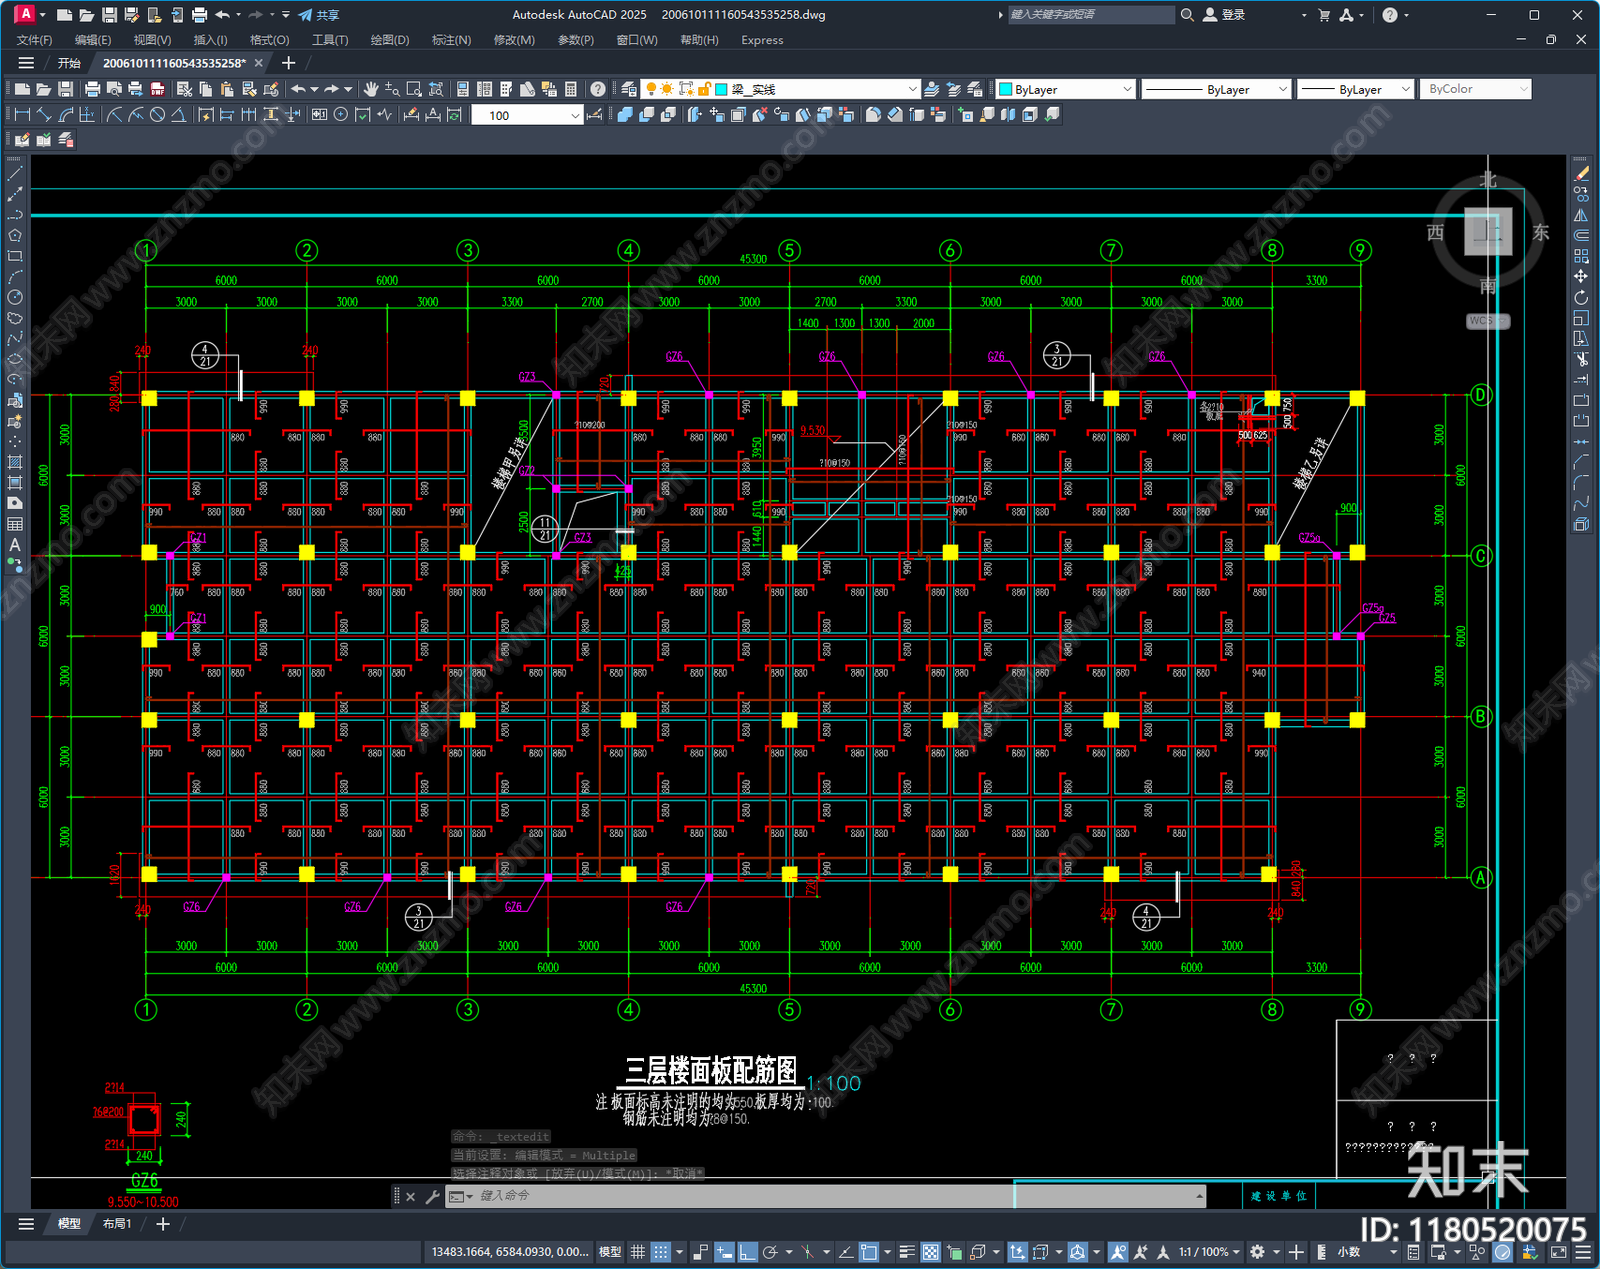This screenshot has height=1269, width=1600.
Task: Toggle annotation visibility in status bar
Action: point(1118,1252)
